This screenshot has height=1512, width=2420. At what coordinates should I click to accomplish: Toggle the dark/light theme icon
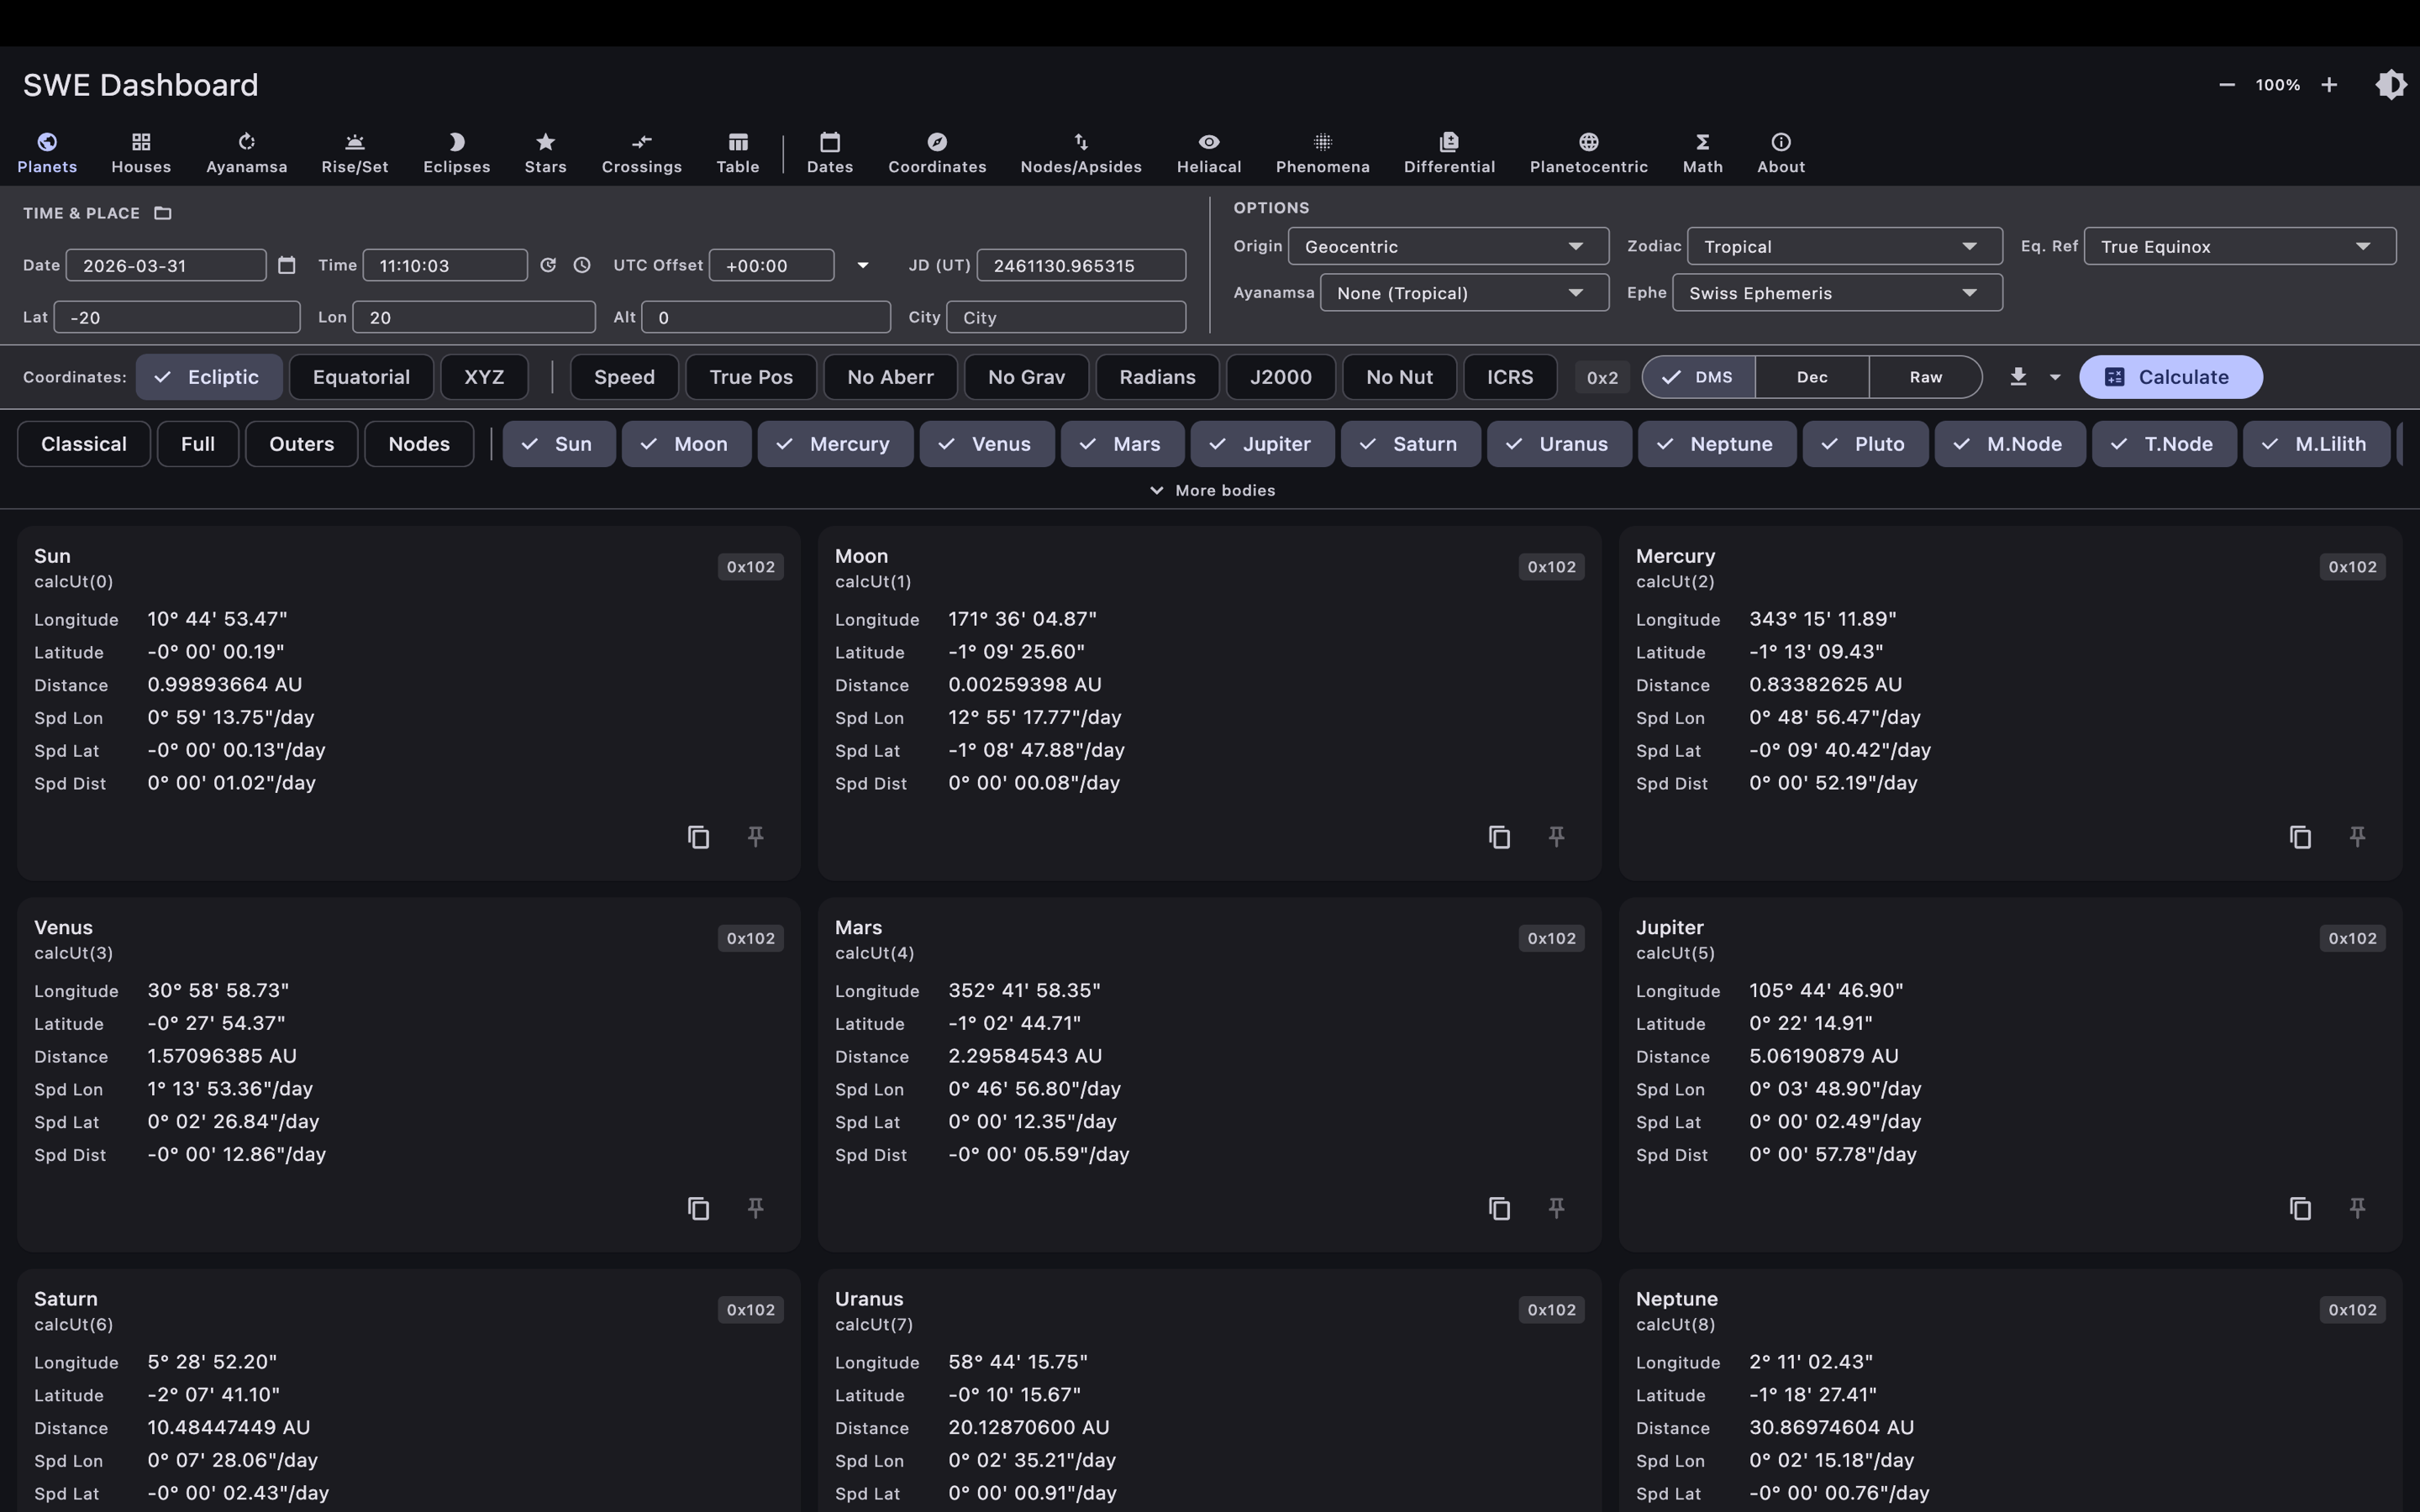pos(2390,85)
